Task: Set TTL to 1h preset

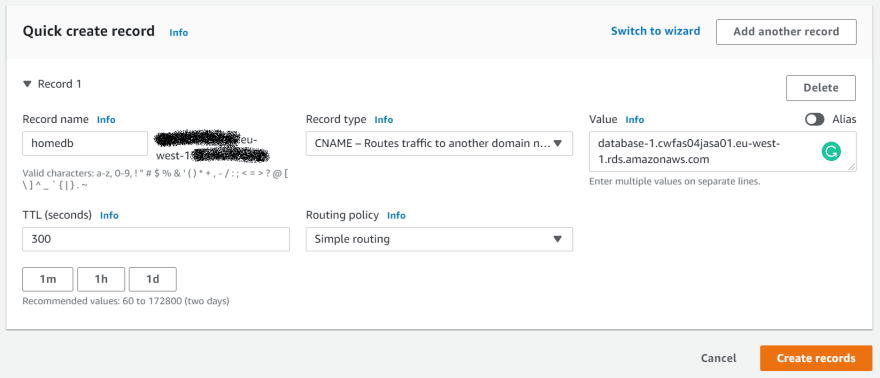Action: [101, 279]
